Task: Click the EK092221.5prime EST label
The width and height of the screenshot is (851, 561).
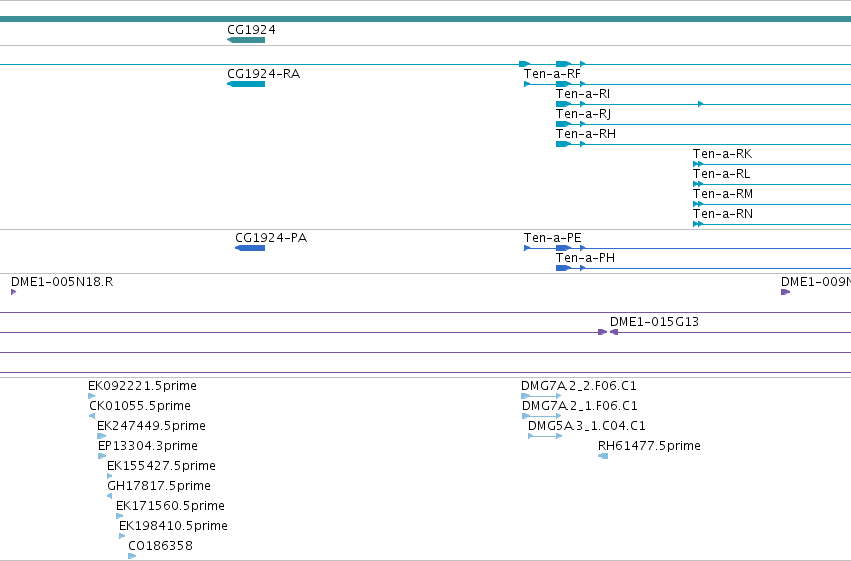Action: [x=142, y=386]
